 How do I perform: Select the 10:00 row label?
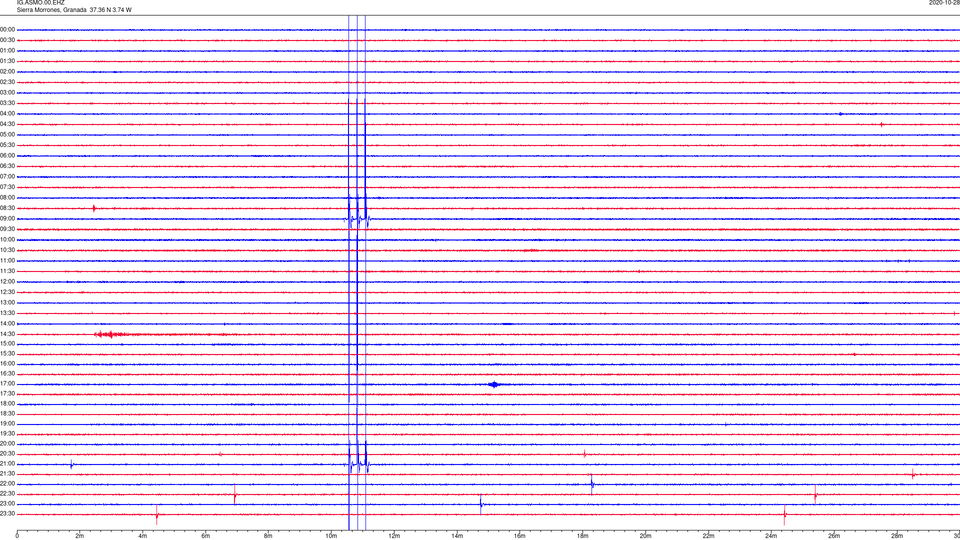[7, 239]
